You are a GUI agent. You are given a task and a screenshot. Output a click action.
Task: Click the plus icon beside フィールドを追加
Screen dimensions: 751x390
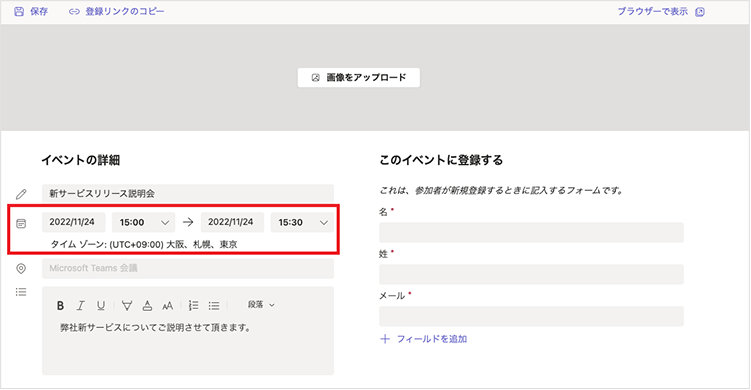click(x=385, y=339)
